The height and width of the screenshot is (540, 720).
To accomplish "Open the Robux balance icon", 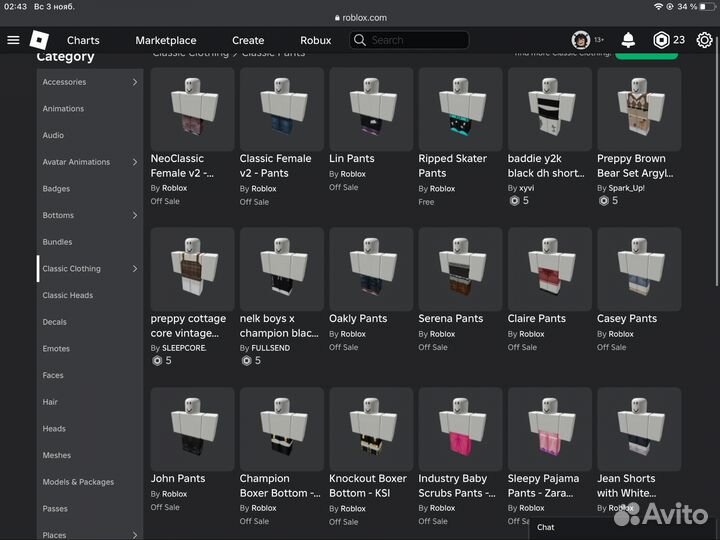I will click(x=661, y=40).
